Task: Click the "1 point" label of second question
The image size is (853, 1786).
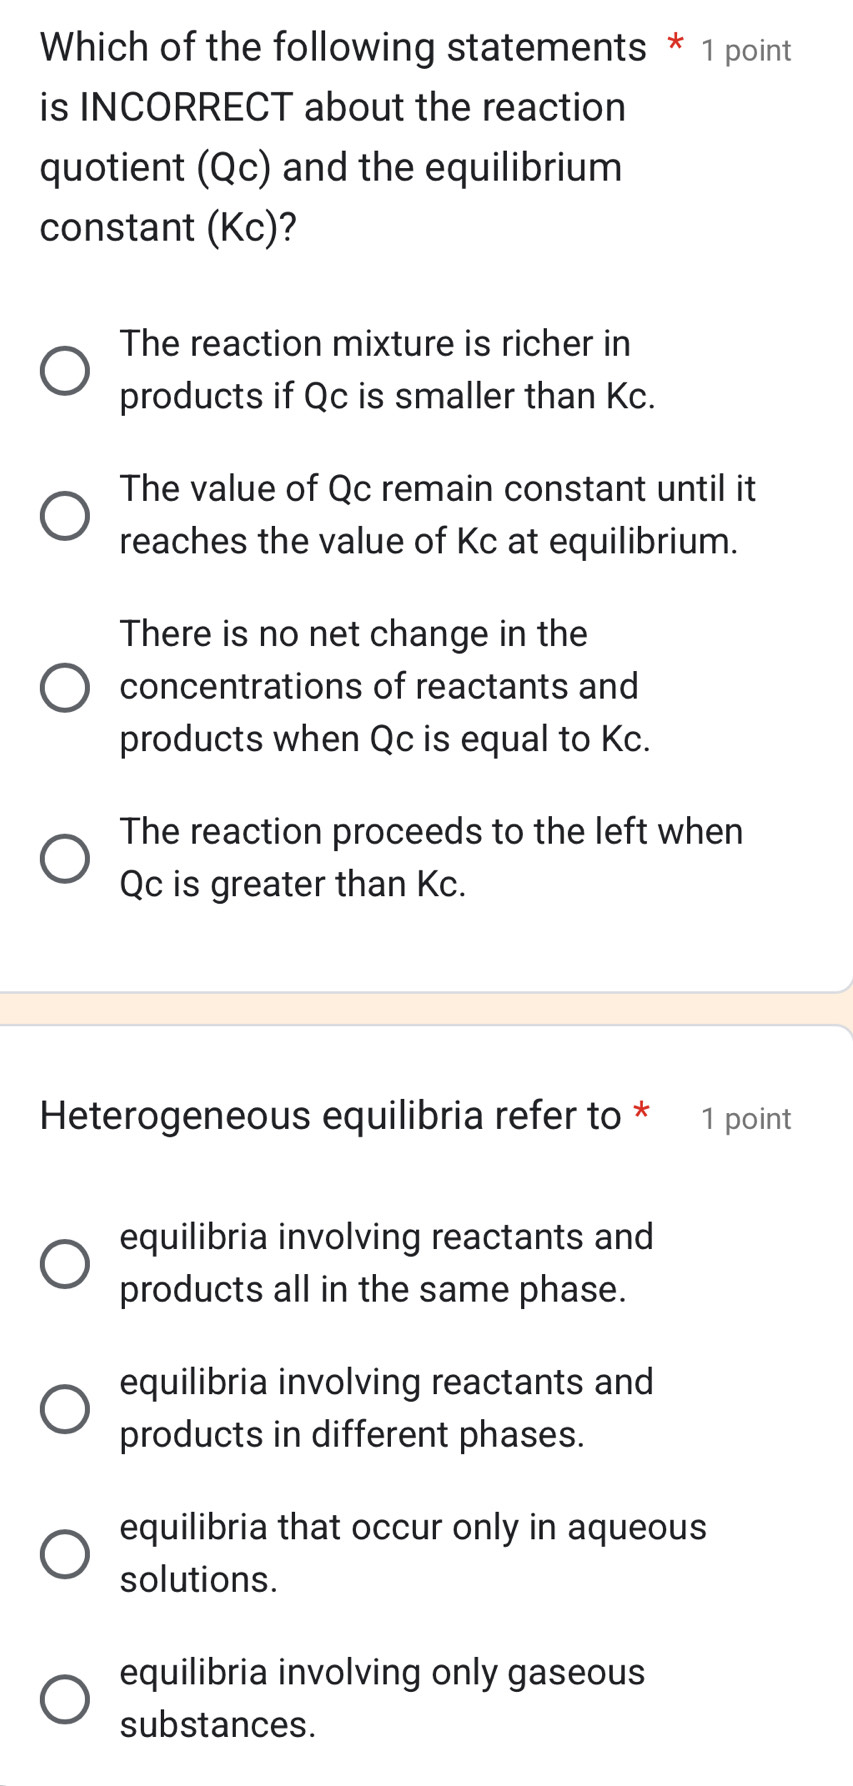Action: coord(745,1118)
